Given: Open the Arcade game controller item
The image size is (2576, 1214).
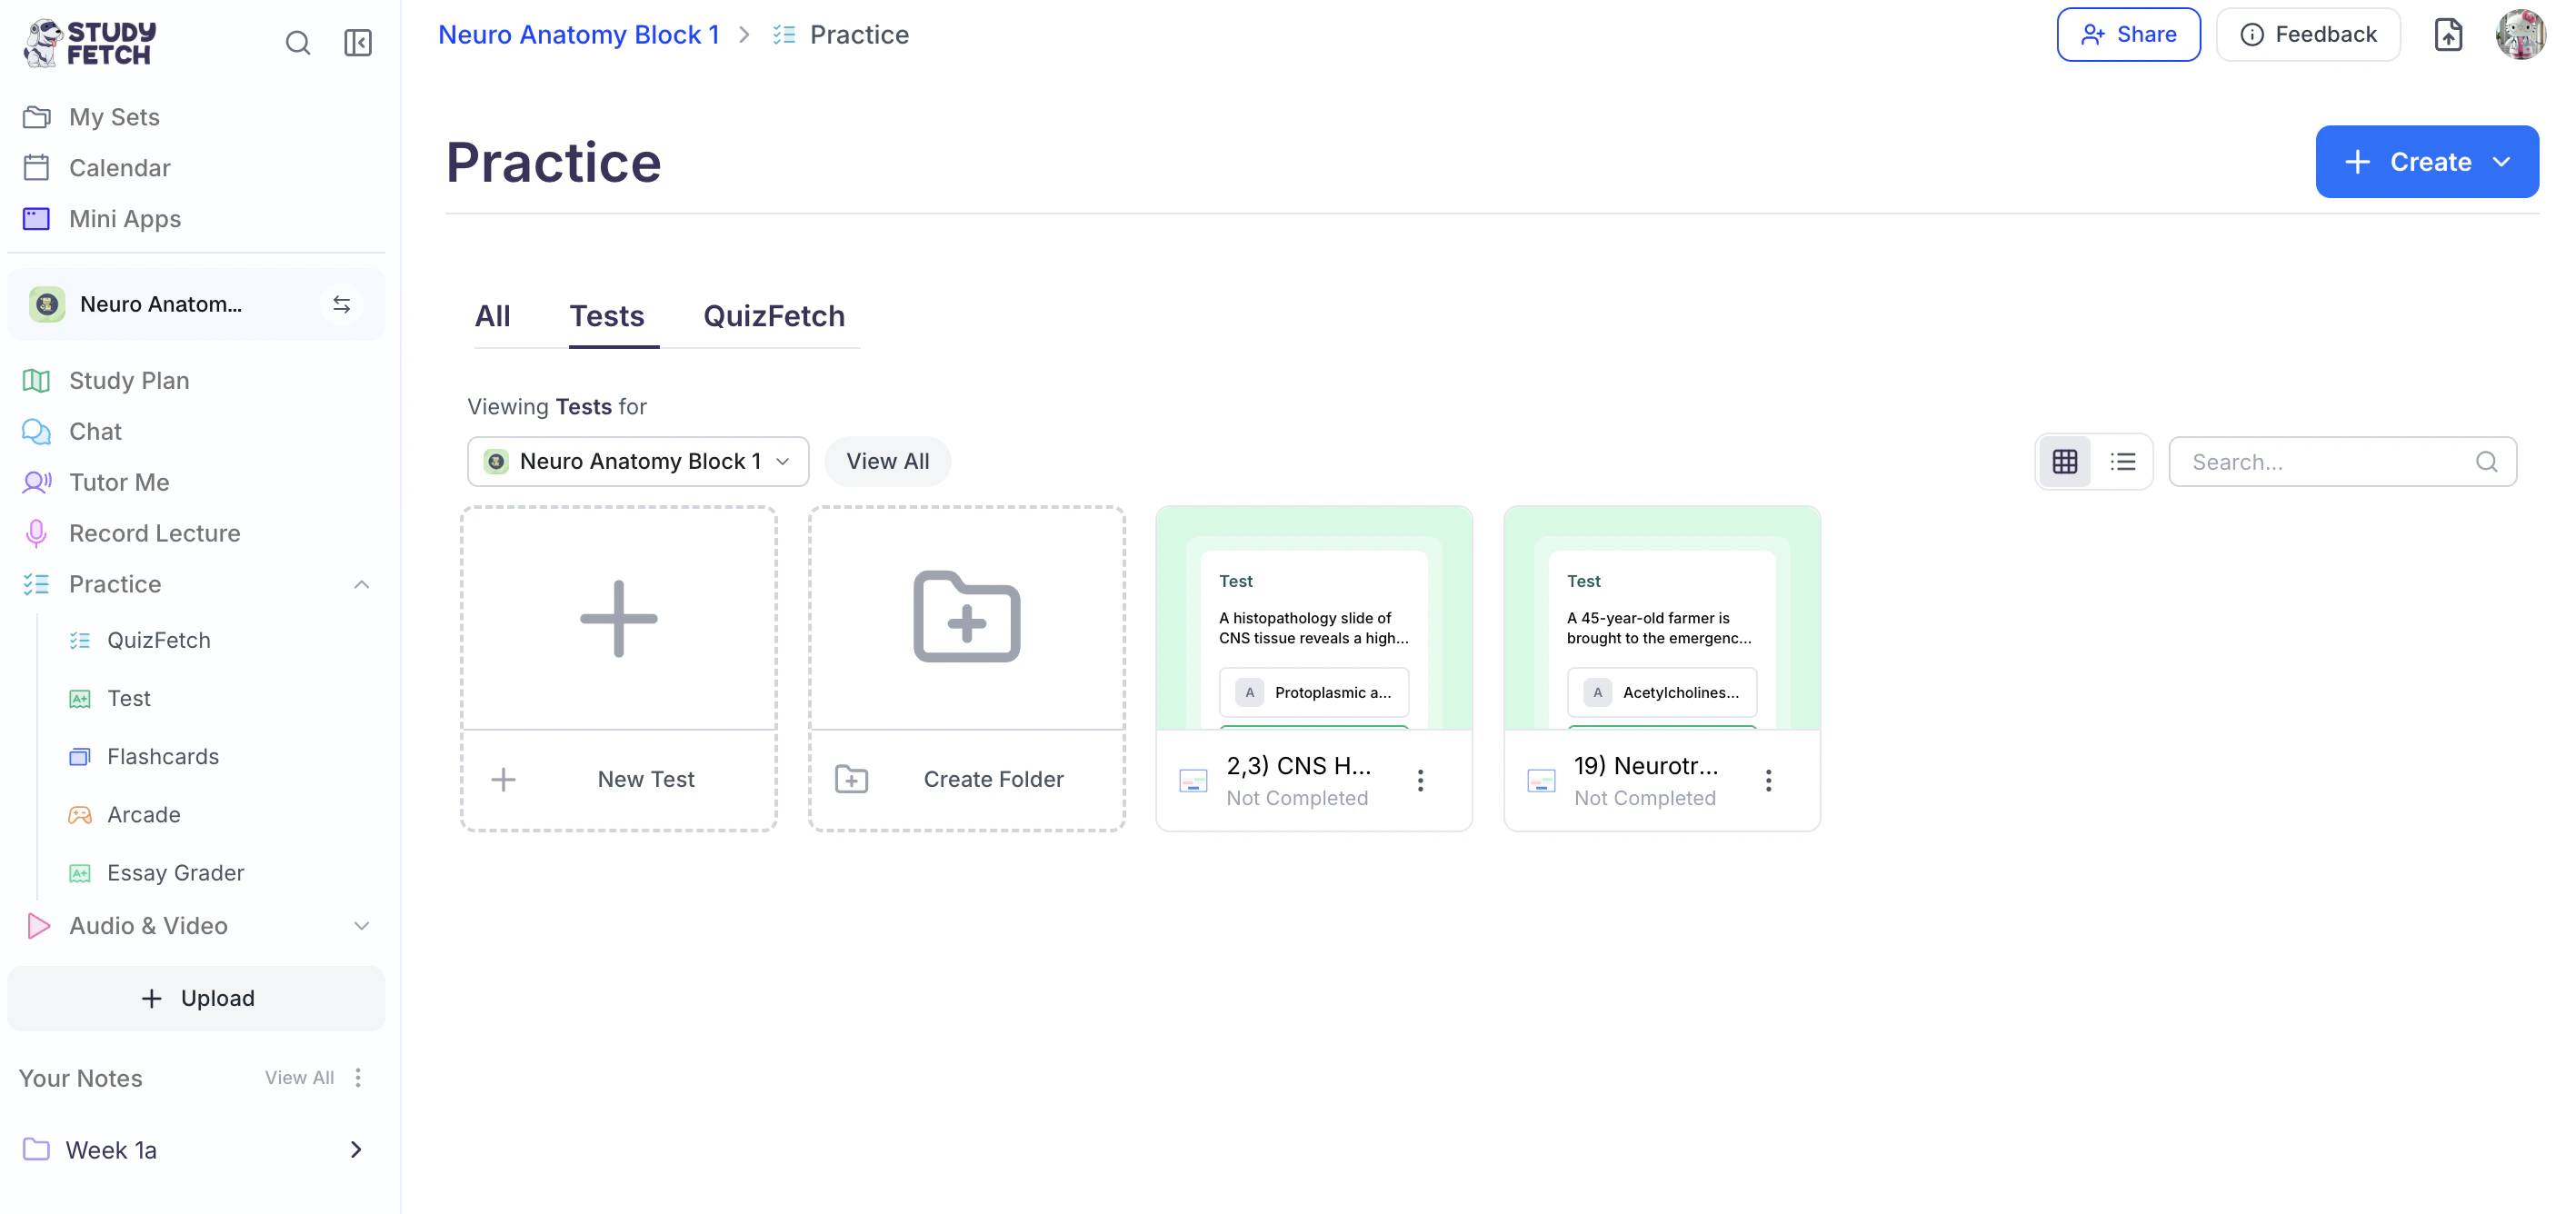Looking at the screenshot, I should 143,814.
